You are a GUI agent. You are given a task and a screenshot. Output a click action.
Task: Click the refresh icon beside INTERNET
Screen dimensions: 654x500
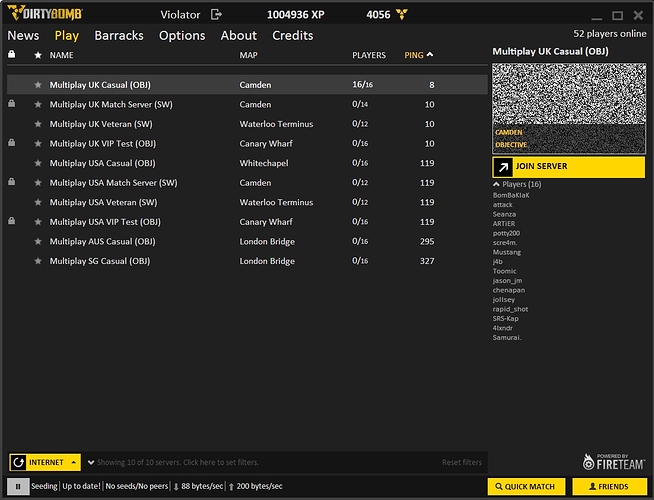tap(18, 462)
